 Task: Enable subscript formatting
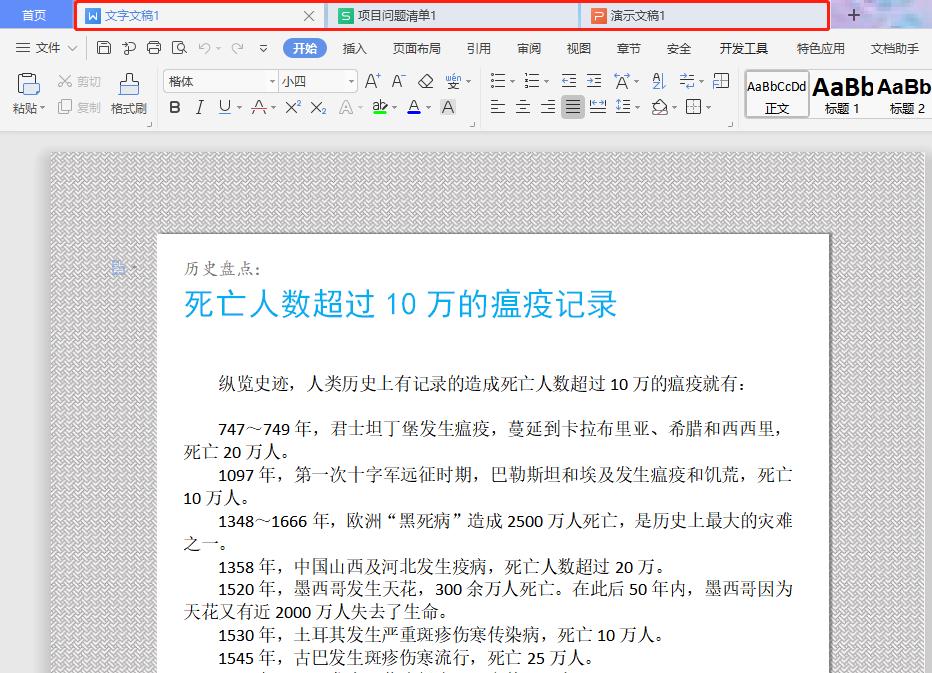click(318, 107)
